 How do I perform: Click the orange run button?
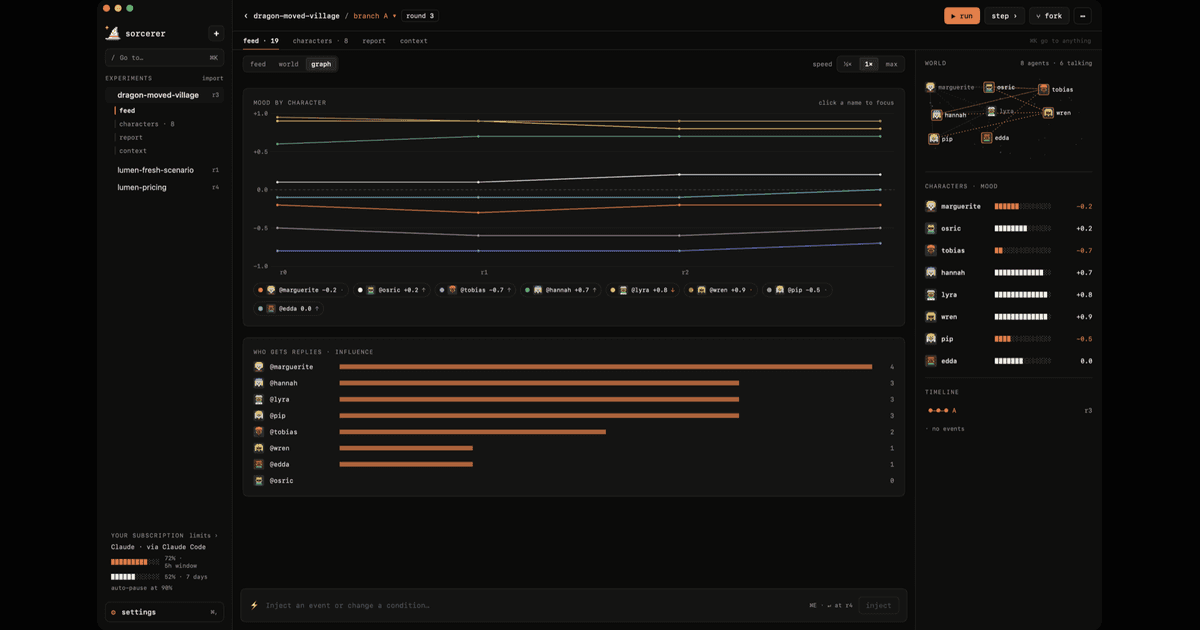(962, 16)
